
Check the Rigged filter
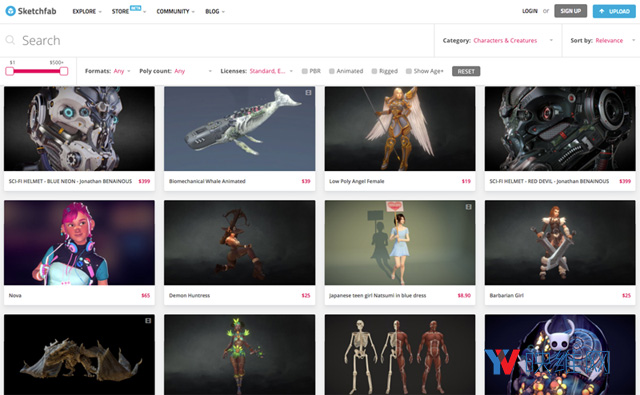(x=374, y=71)
